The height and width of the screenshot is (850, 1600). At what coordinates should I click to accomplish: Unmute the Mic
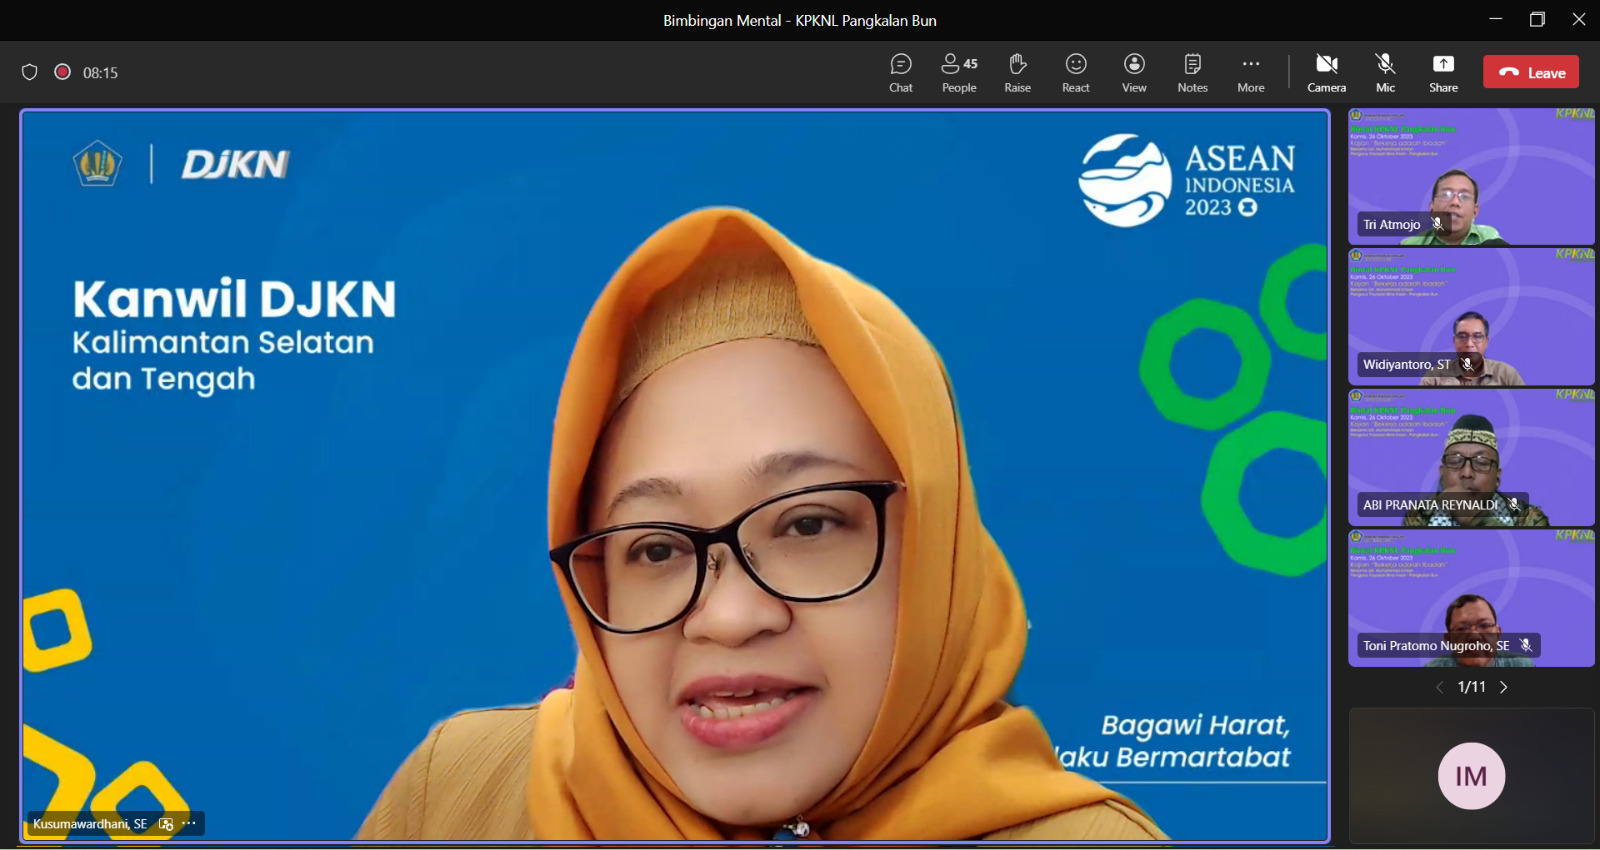(x=1385, y=73)
